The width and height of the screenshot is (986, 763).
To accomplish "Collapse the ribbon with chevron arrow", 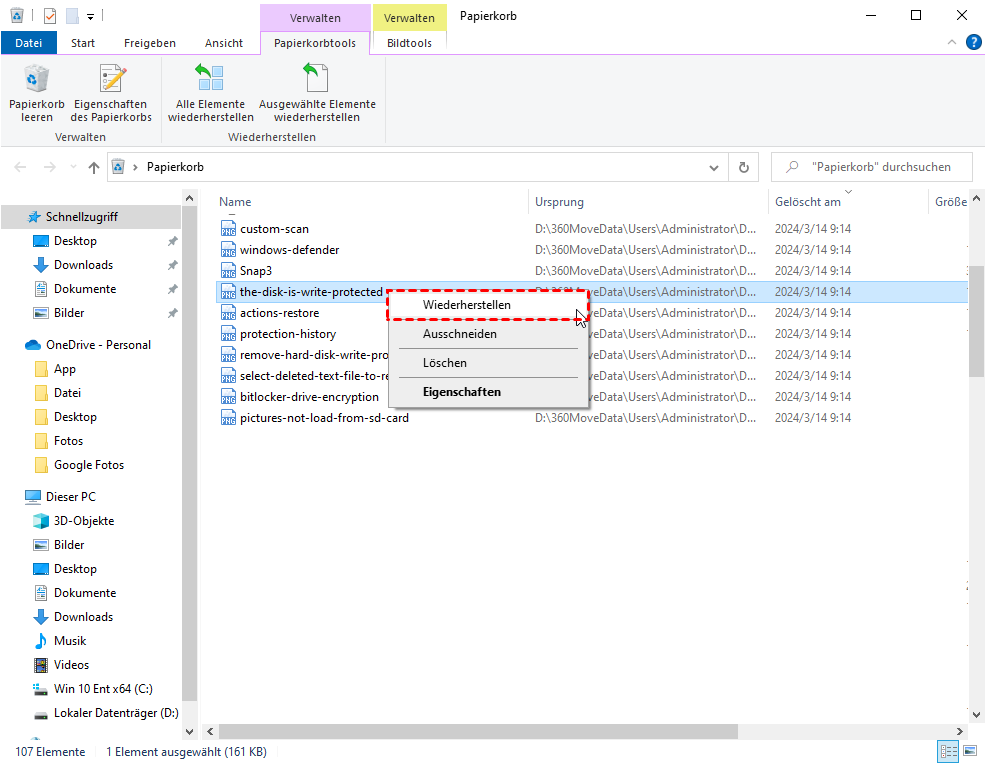I will click(x=951, y=42).
